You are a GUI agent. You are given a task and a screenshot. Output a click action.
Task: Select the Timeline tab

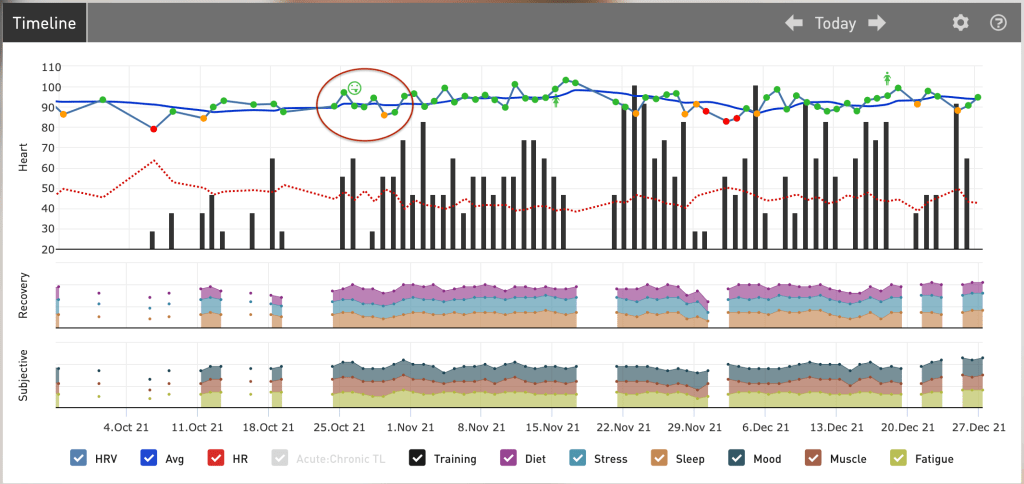pyautogui.click(x=44, y=23)
